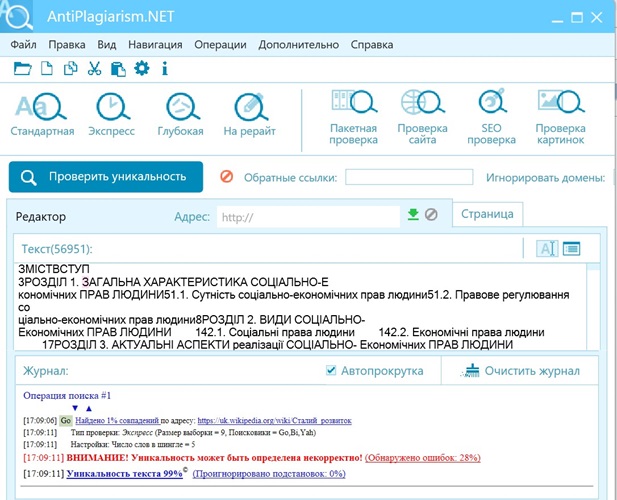Open the Найдено 1% совпадений link
This screenshot has width=617, height=500.
117,421
